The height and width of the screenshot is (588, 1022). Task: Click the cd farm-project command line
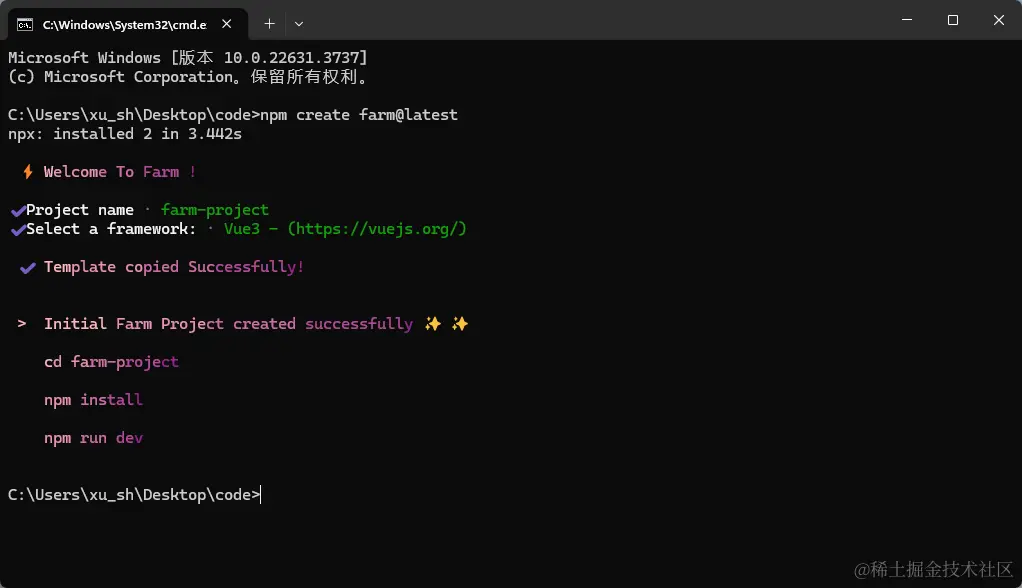(111, 362)
